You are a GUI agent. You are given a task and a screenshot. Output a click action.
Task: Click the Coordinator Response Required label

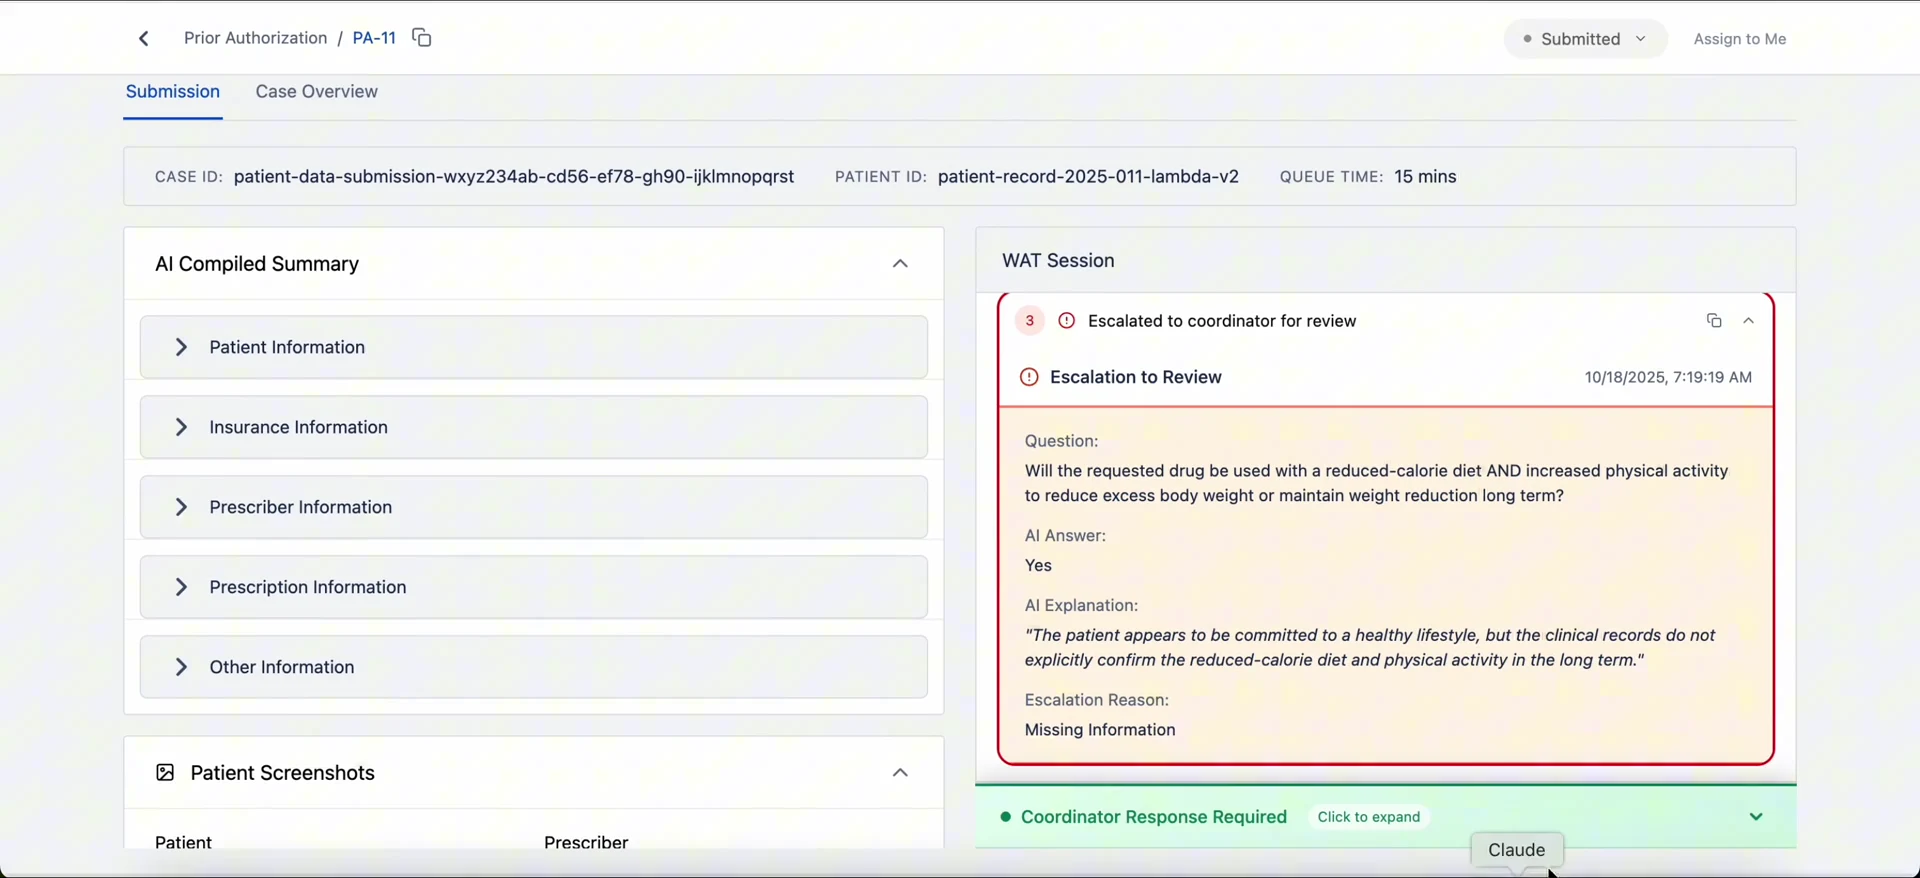1153,817
